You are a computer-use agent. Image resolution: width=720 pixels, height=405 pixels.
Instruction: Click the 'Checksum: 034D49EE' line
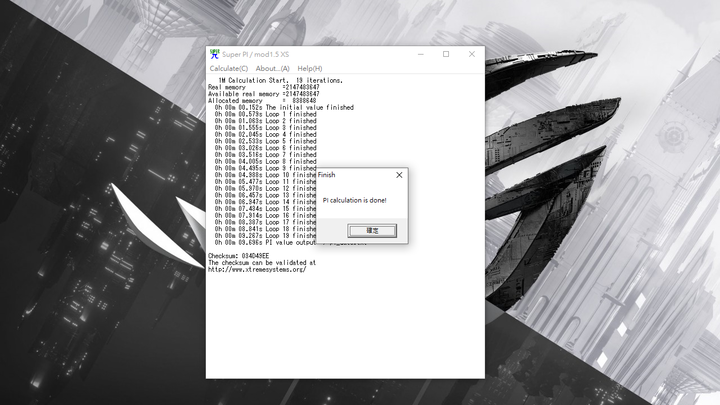(x=239, y=256)
